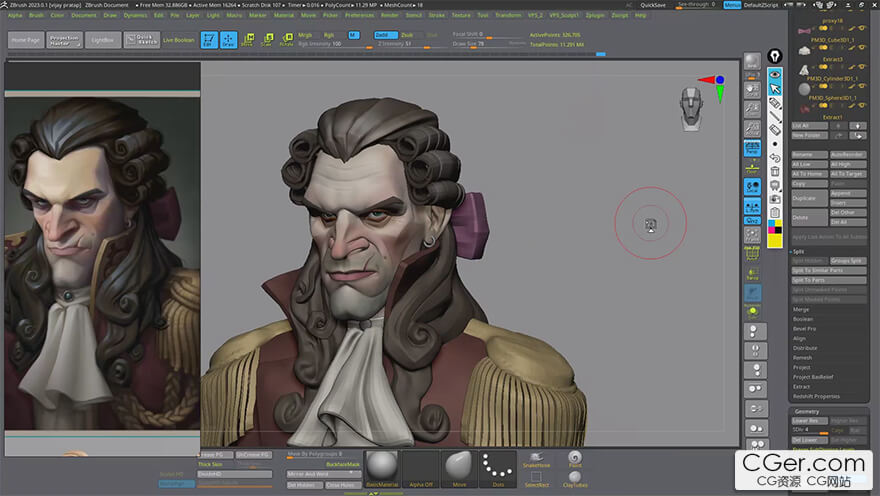The width and height of the screenshot is (880, 496).
Task: Click the move-down arrow beside List All
Action: (x=858, y=126)
